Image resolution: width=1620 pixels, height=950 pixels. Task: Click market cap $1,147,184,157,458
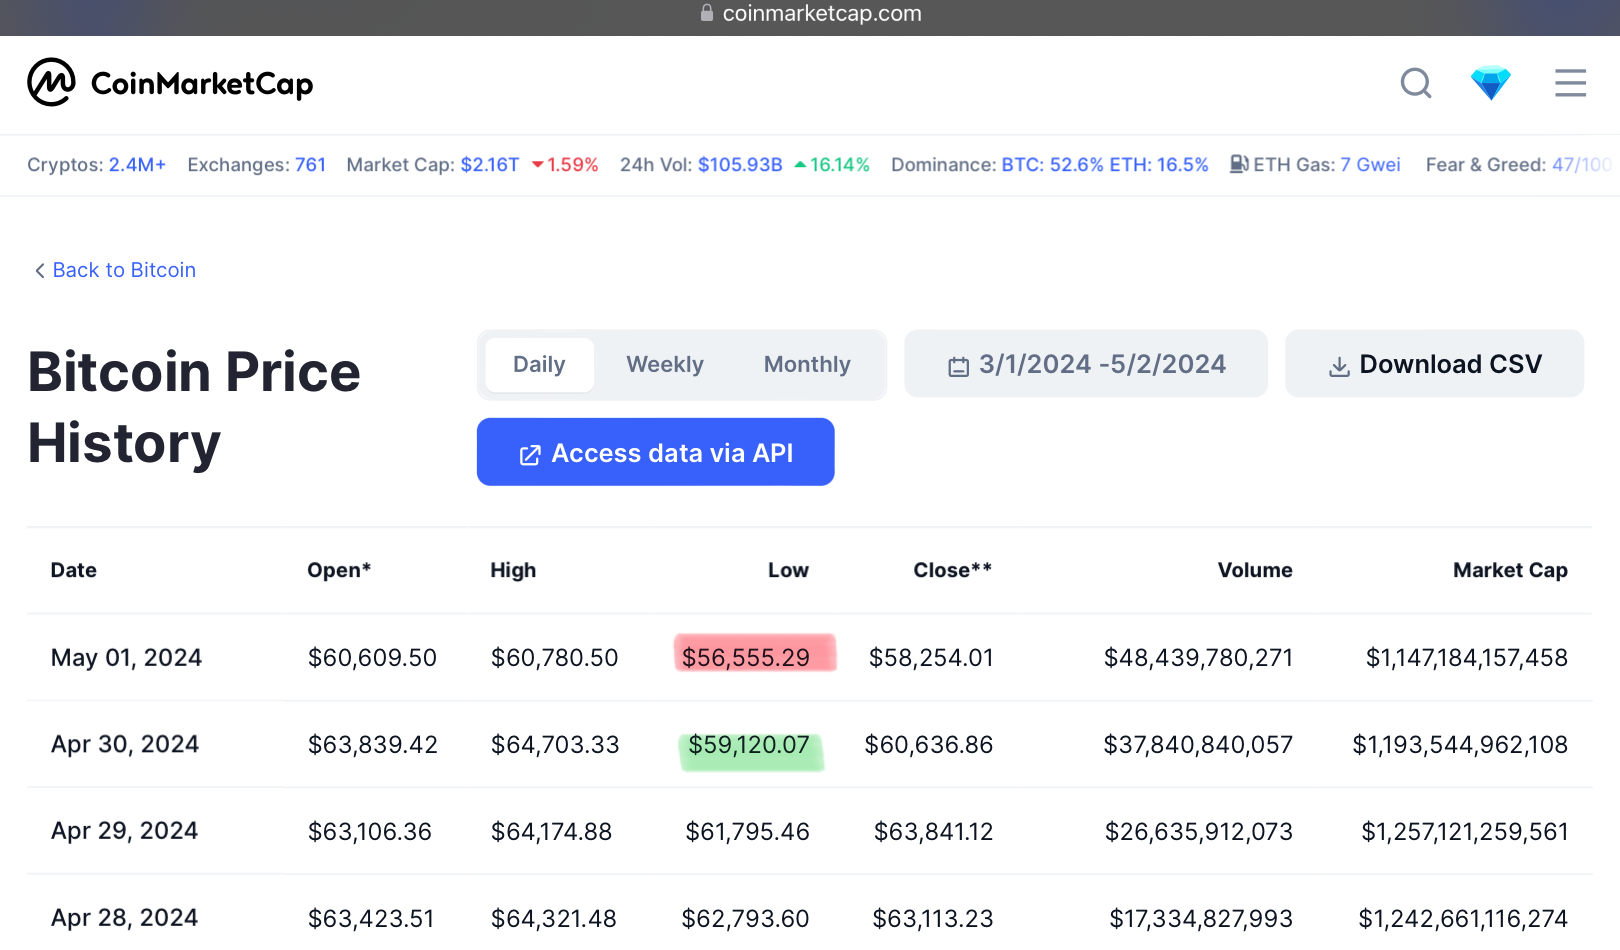tap(1467, 657)
